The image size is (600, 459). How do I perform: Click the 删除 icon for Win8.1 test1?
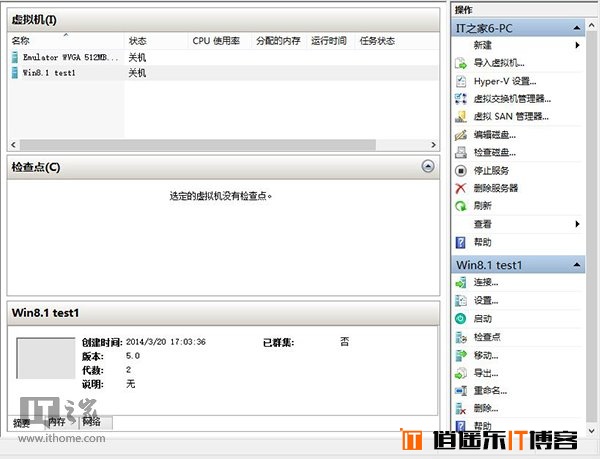click(x=461, y=409)
